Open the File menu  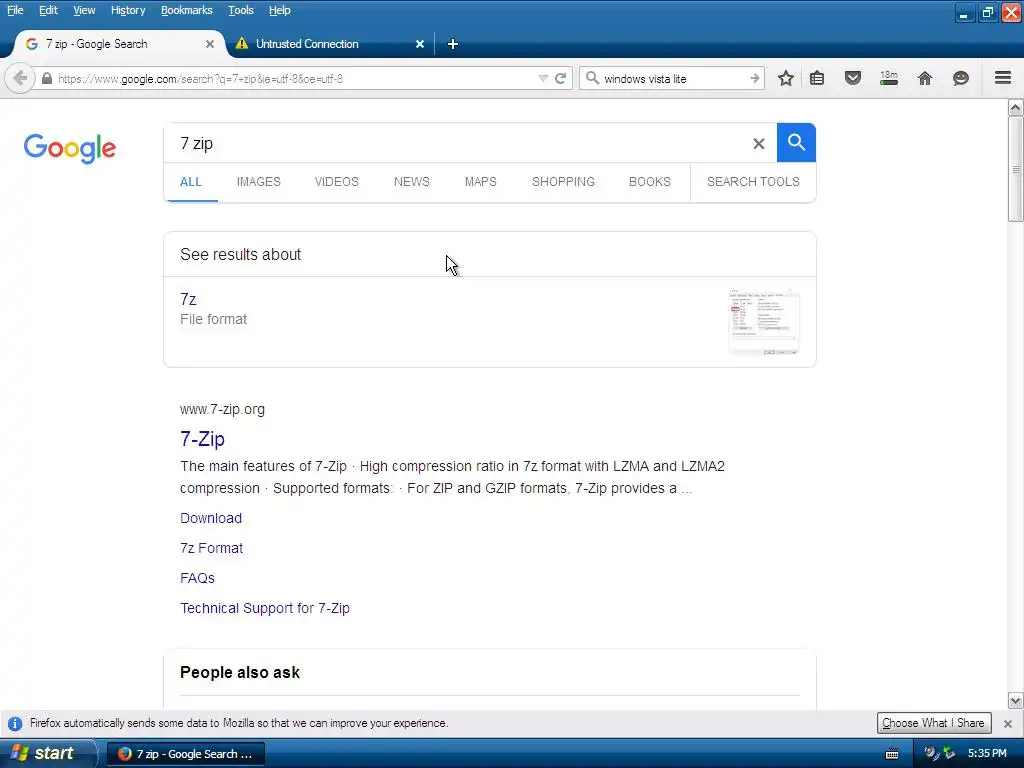pyautogui.click(x=15, y=10)
